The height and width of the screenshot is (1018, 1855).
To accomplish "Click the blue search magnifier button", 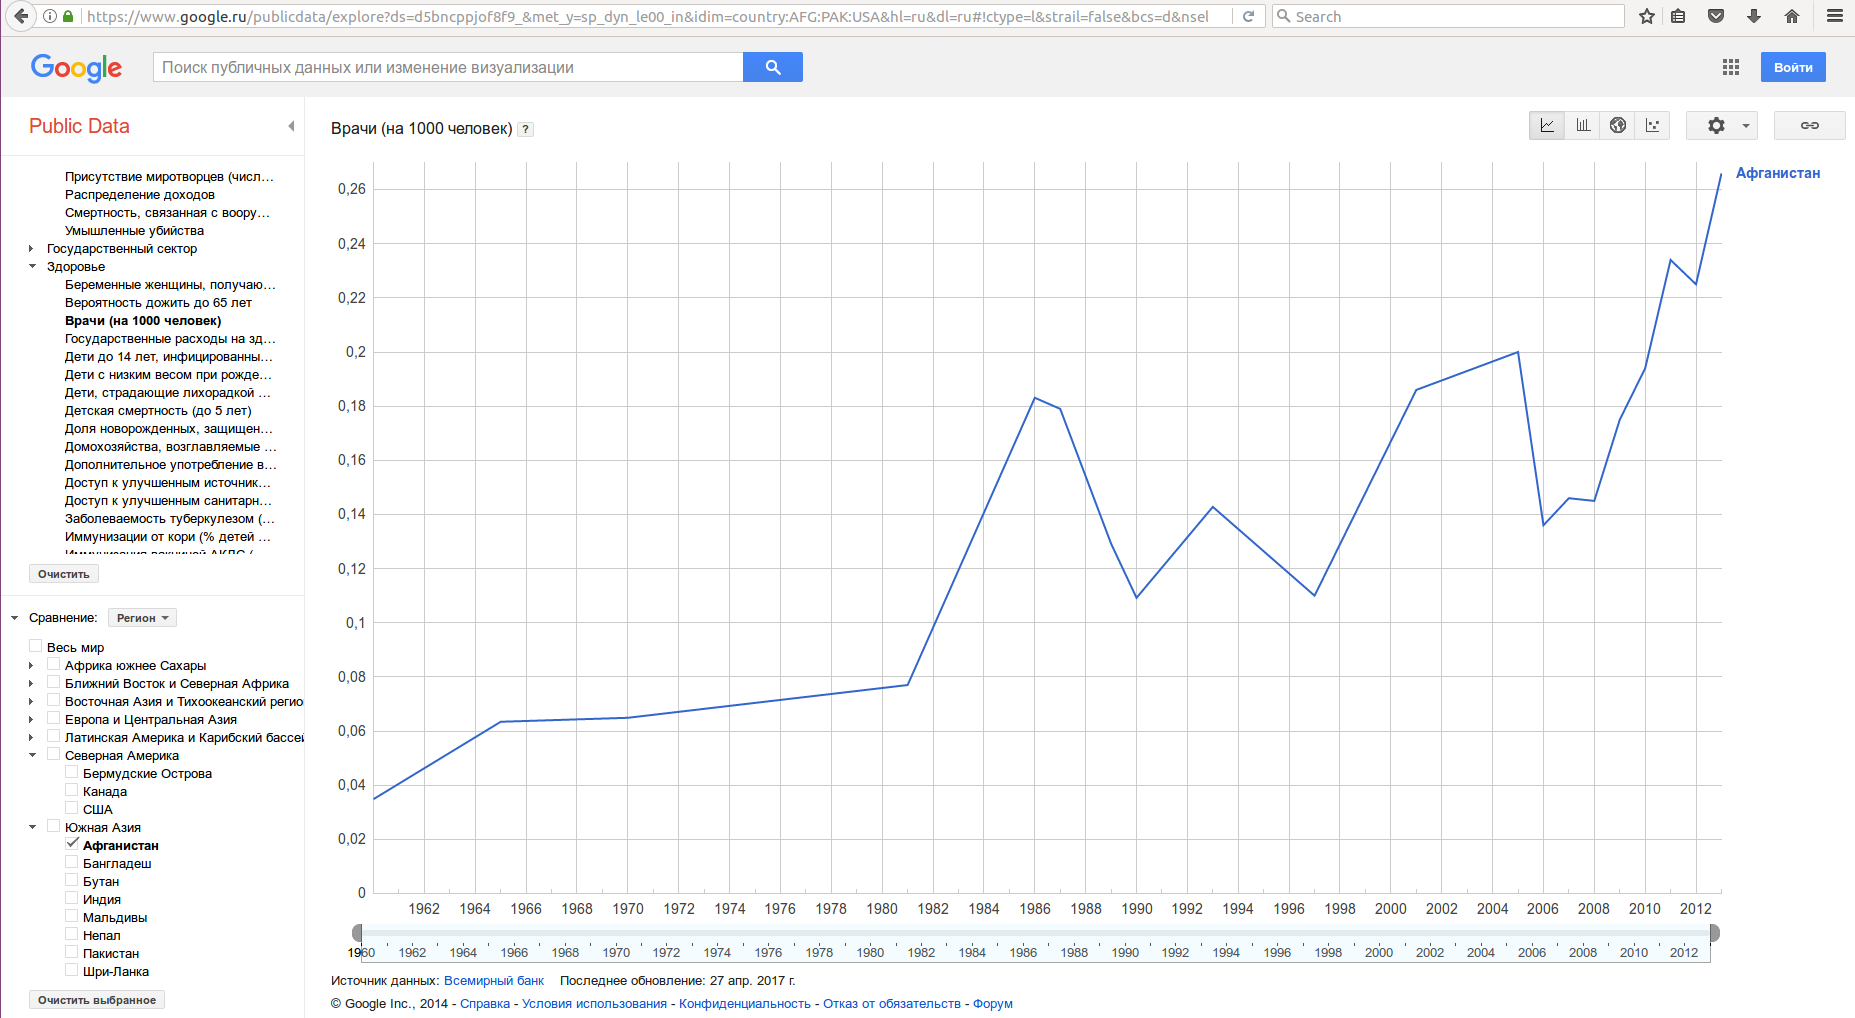I will [772, 67].
